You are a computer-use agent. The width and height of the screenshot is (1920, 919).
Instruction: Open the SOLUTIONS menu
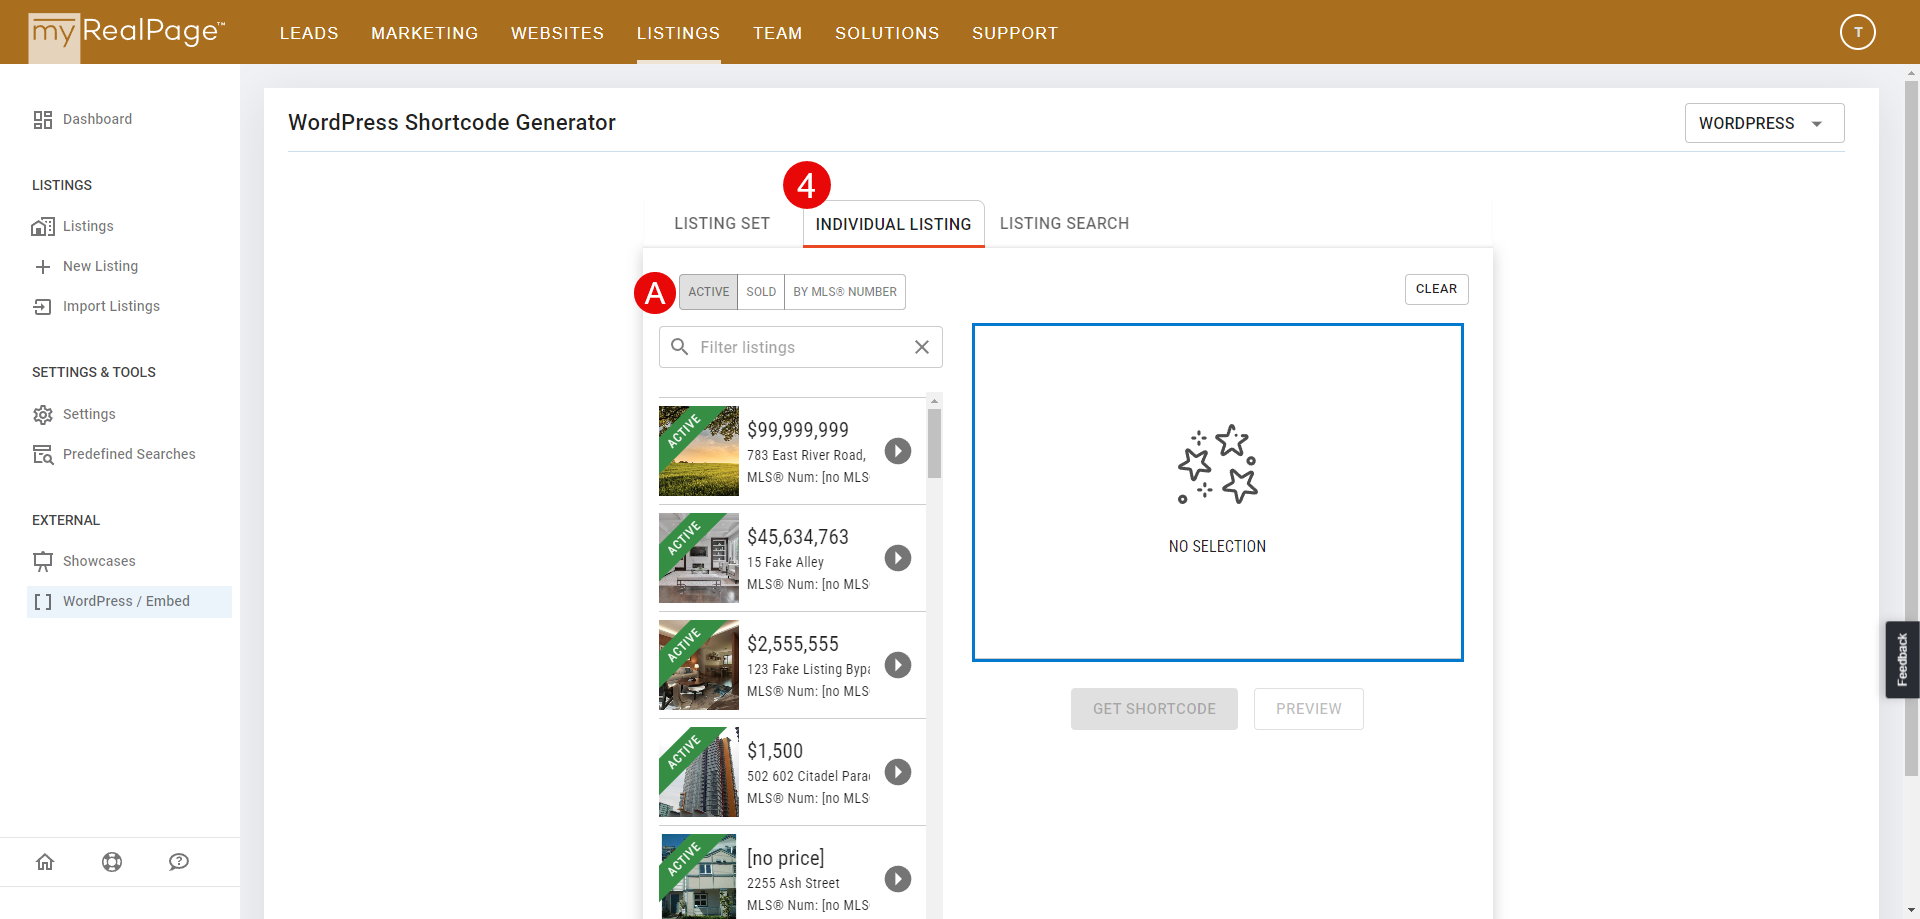click(x=887, y=33)
